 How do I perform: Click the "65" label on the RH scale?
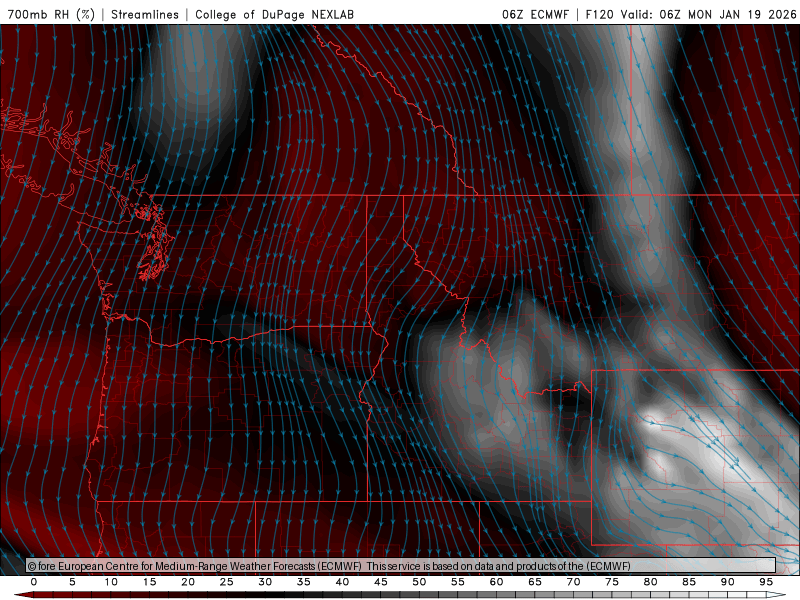[x=535, y=582]
